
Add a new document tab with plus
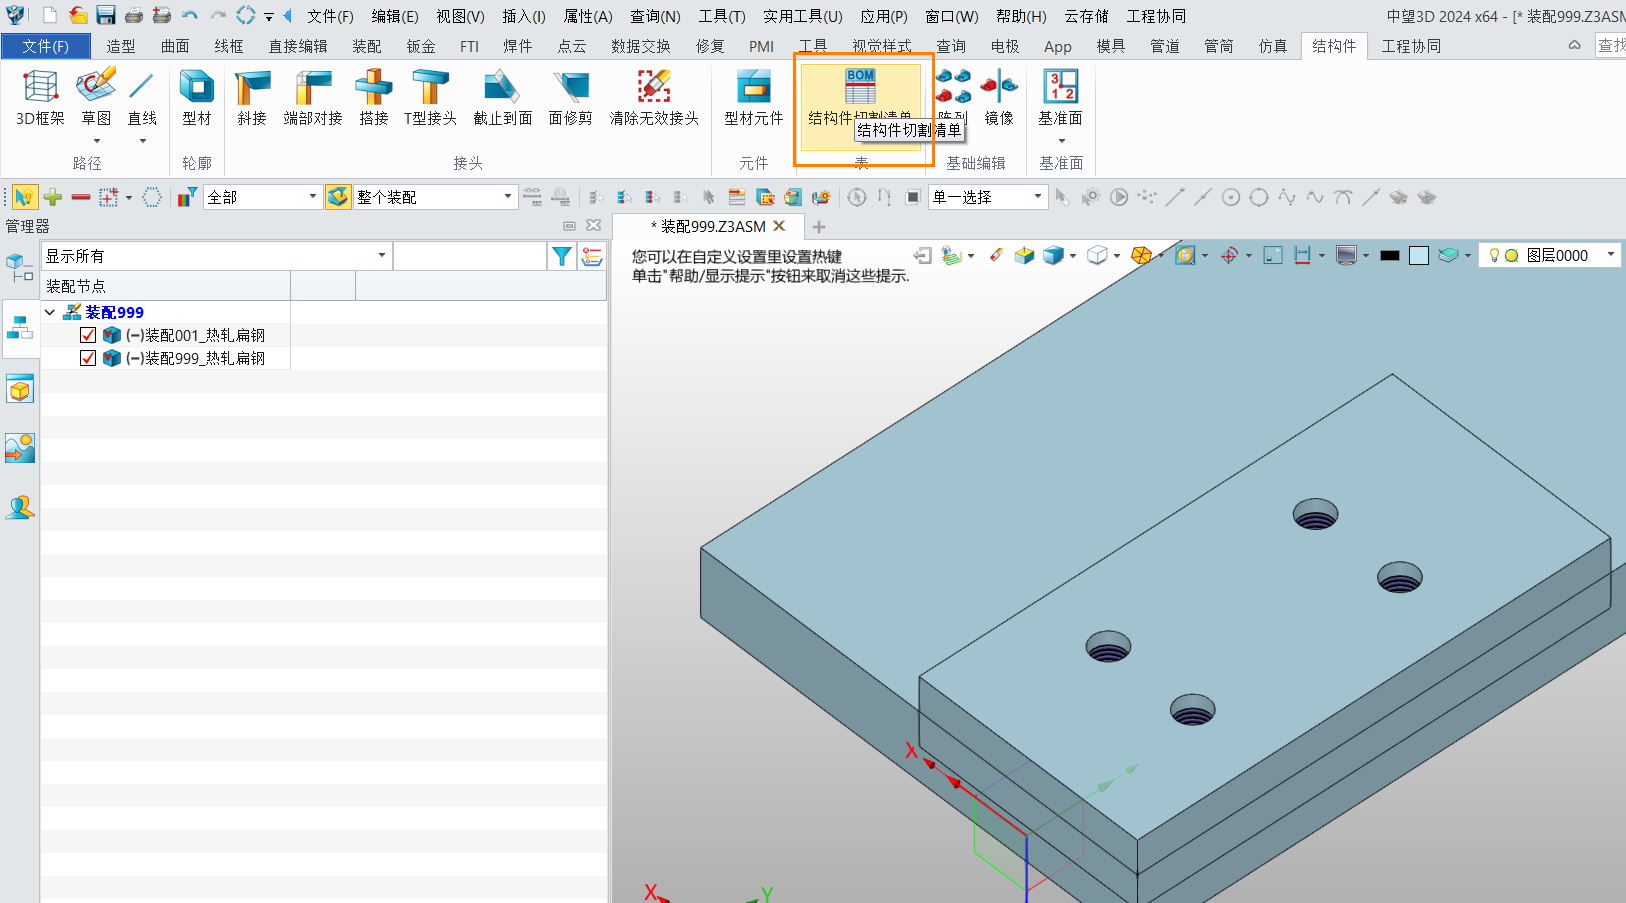(819, 226)
